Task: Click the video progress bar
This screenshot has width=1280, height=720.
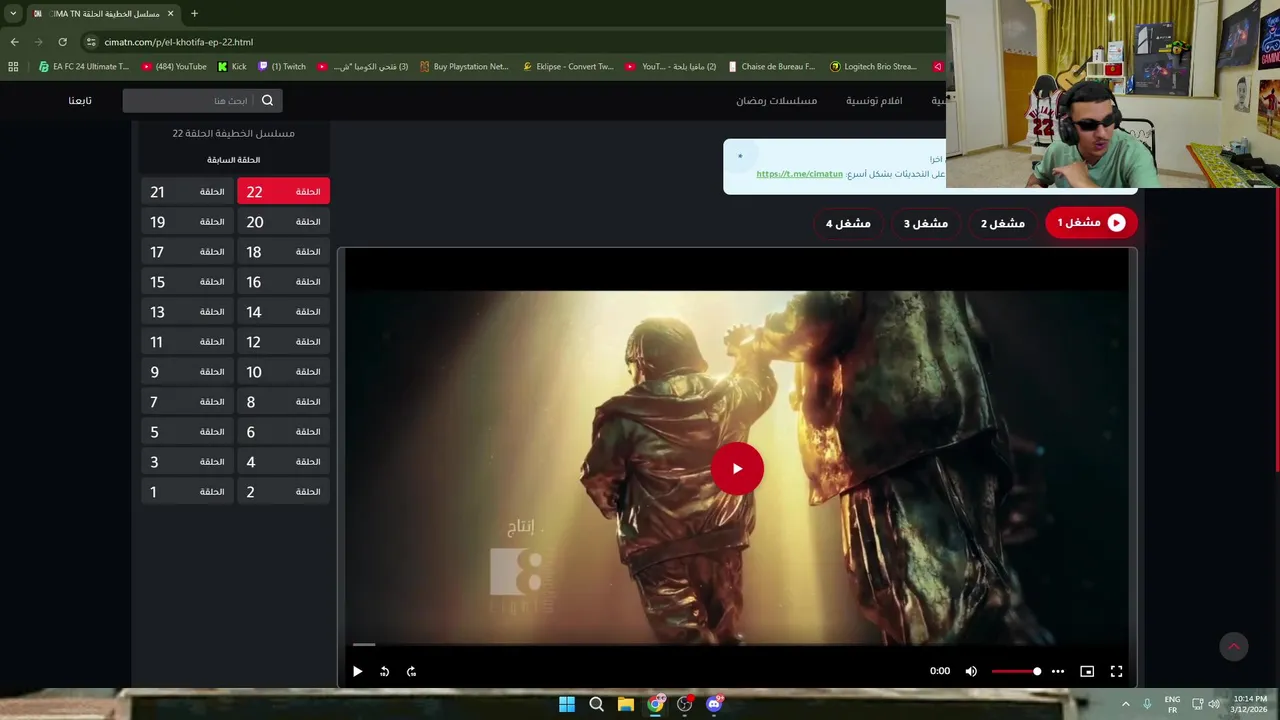Action: tap(737, 645)
